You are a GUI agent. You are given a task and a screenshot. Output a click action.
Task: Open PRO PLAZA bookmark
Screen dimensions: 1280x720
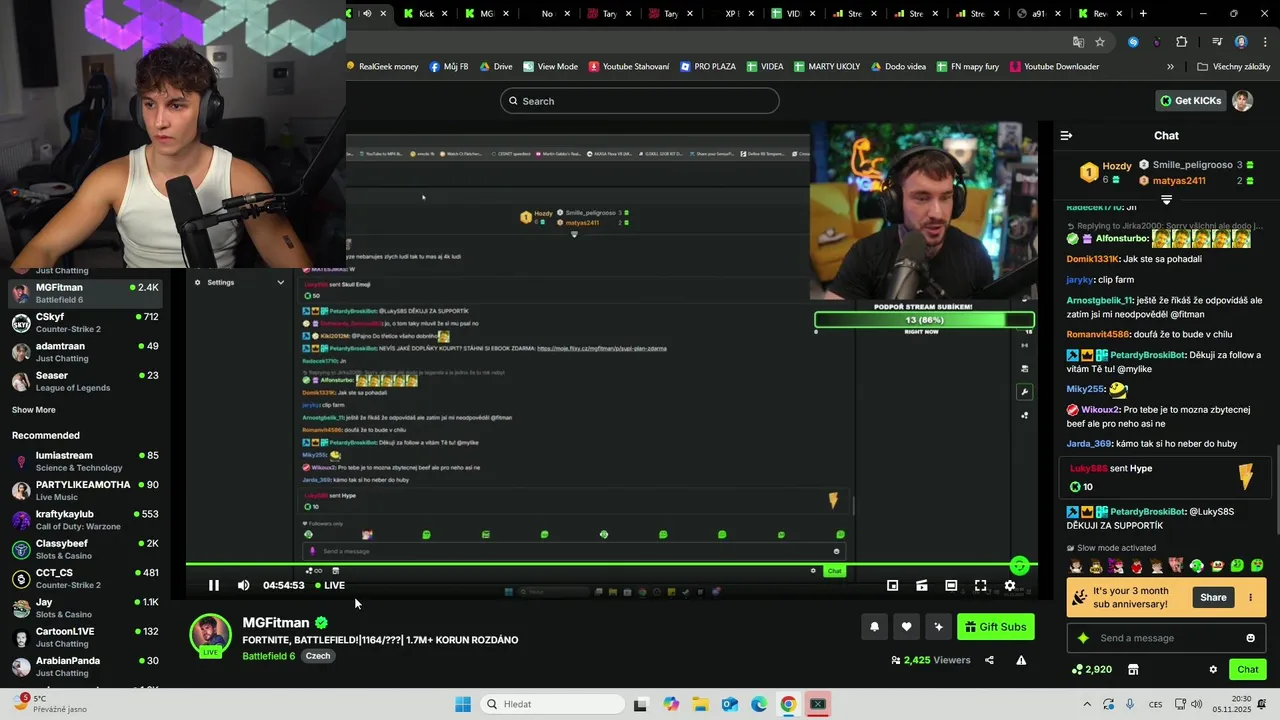(x=708, y=67)
